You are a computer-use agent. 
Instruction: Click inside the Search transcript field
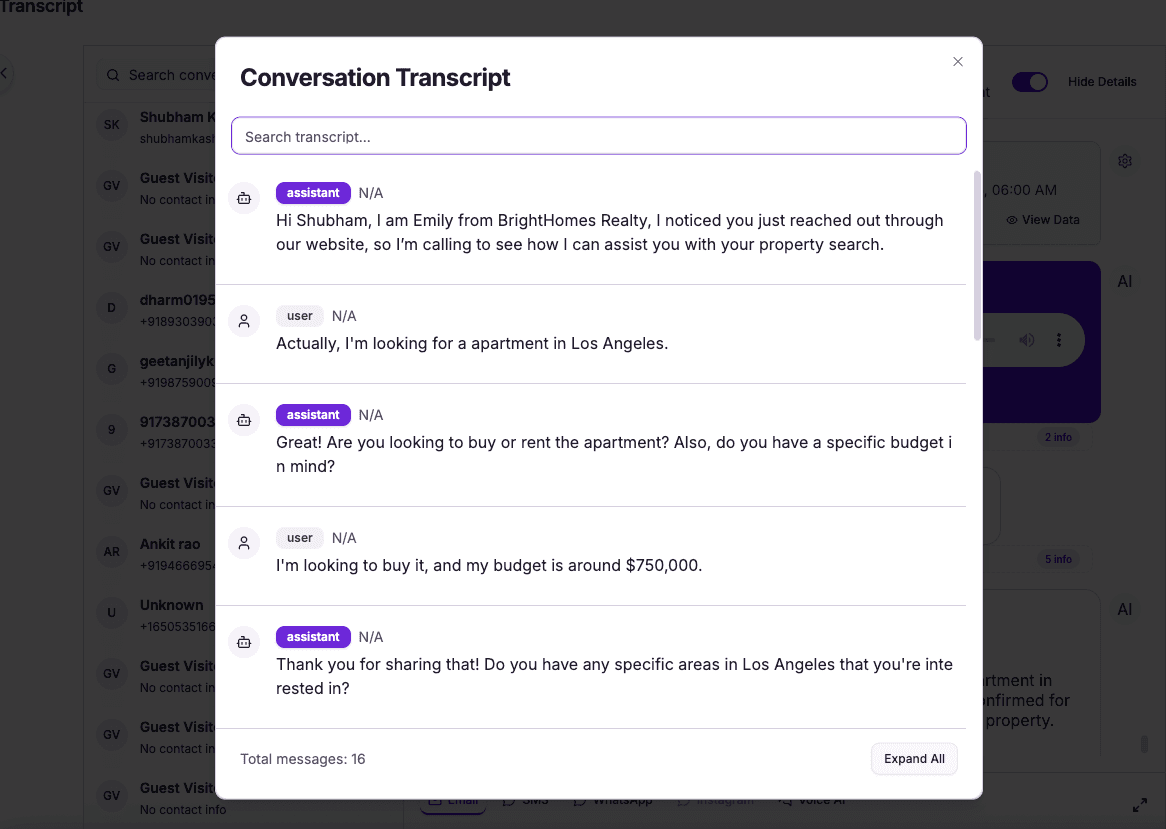click(598, 135)
